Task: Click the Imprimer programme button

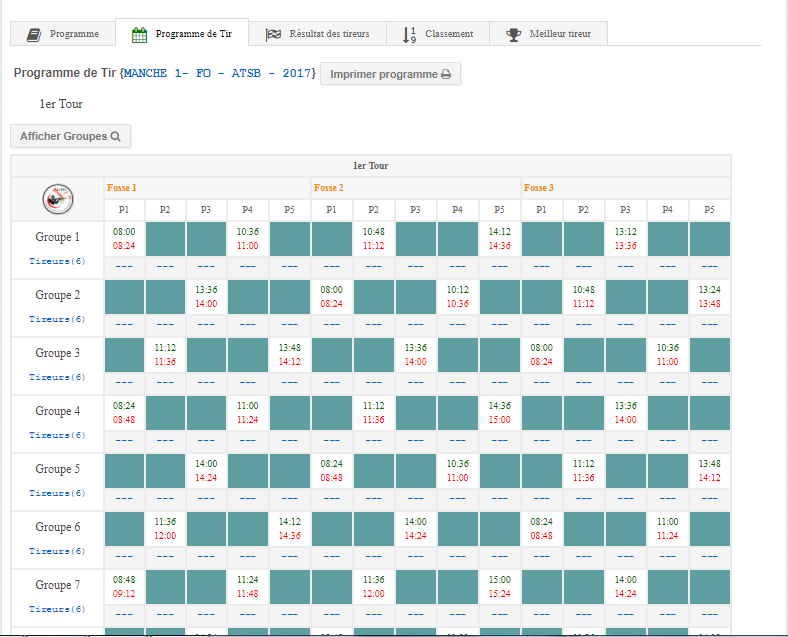Action: click(390, 74)
